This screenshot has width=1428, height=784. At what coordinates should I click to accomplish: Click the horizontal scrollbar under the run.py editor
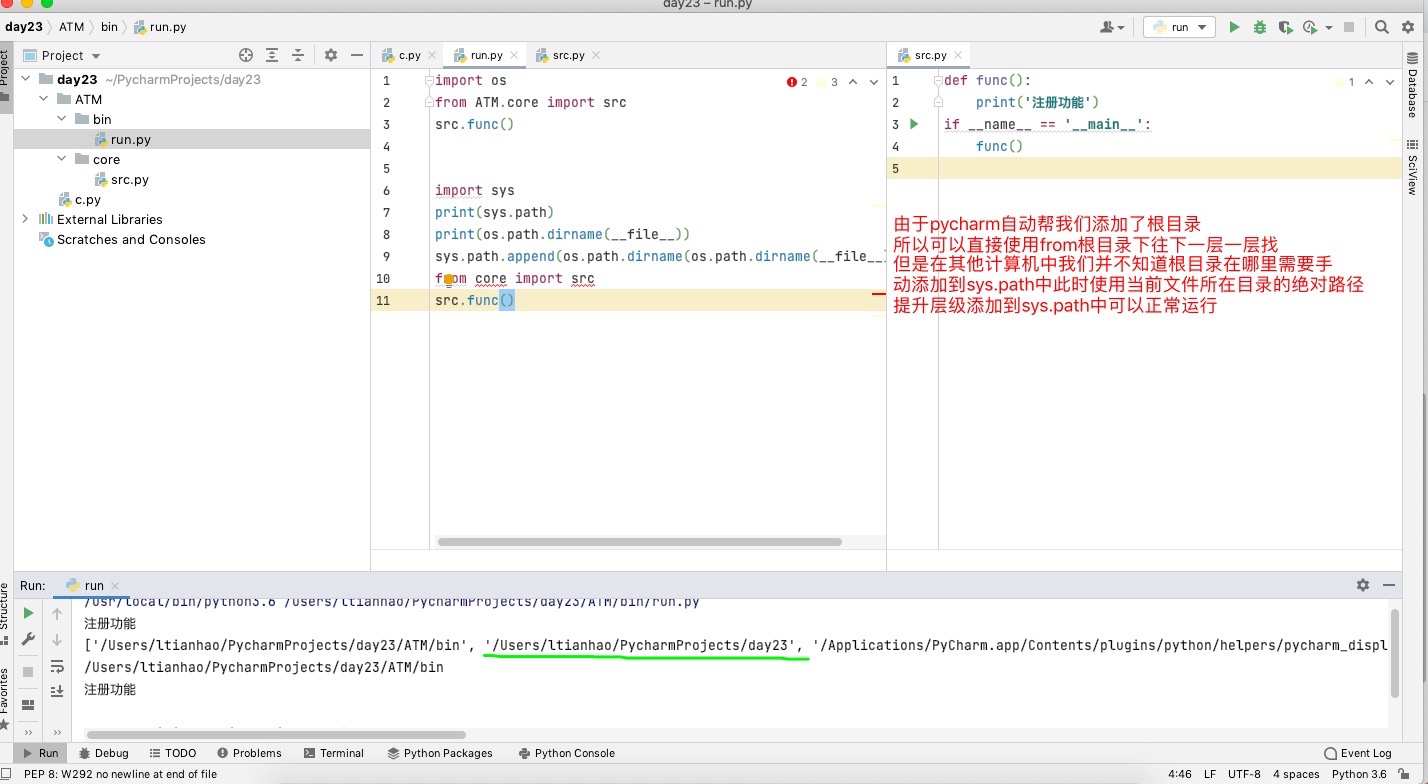tap(640, 542)
